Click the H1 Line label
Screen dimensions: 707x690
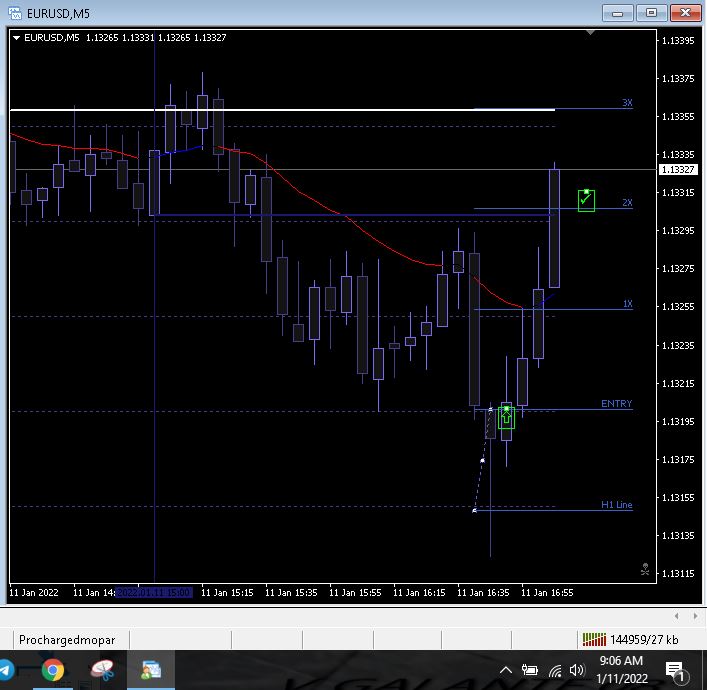616,505
